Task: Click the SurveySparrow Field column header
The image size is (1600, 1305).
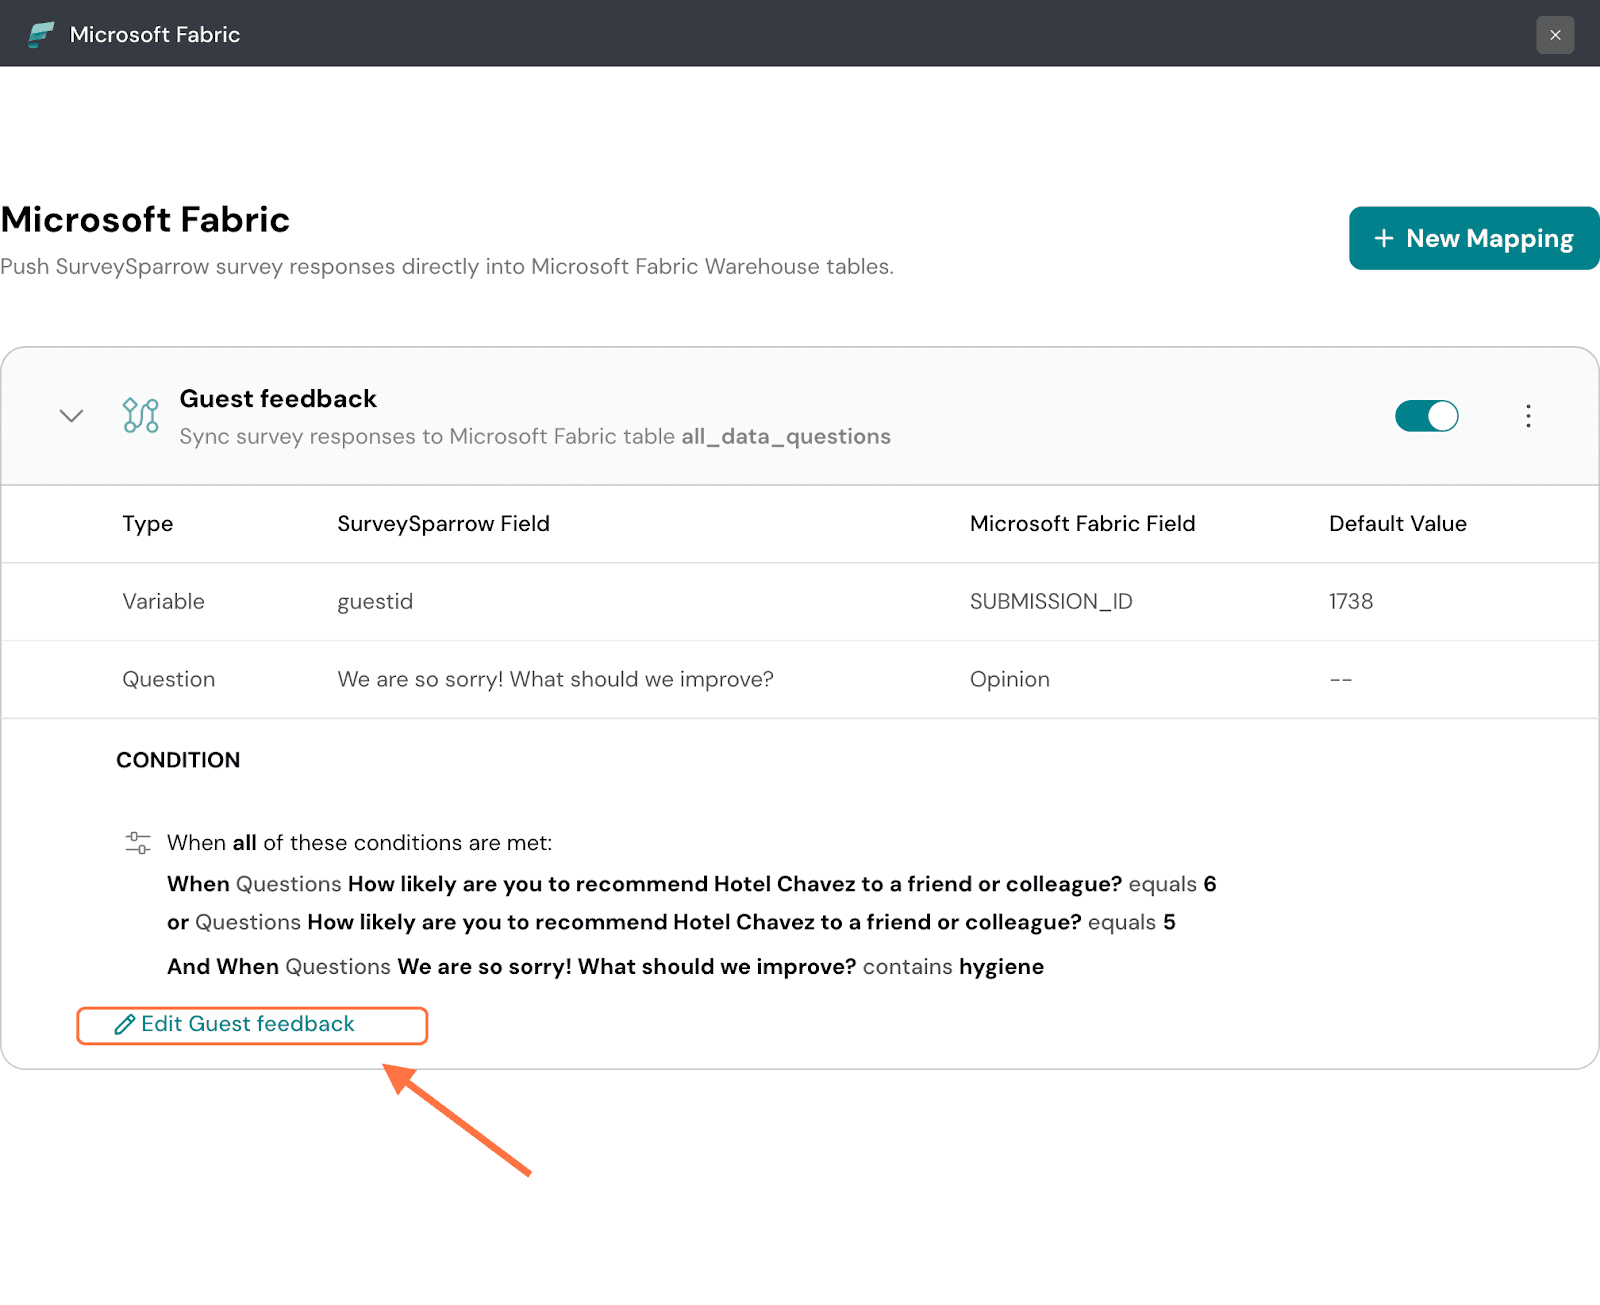Action: tap(443, 524)
